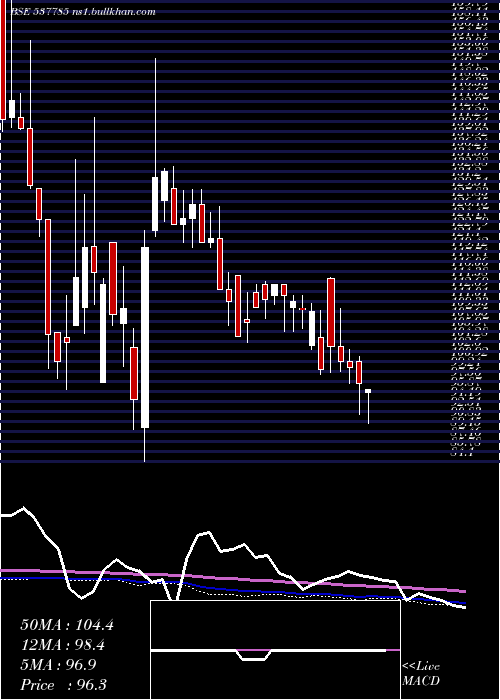Click the 50MA : 104.4 value
This screenshot has width=500, height=700.
tap(67, 625)
